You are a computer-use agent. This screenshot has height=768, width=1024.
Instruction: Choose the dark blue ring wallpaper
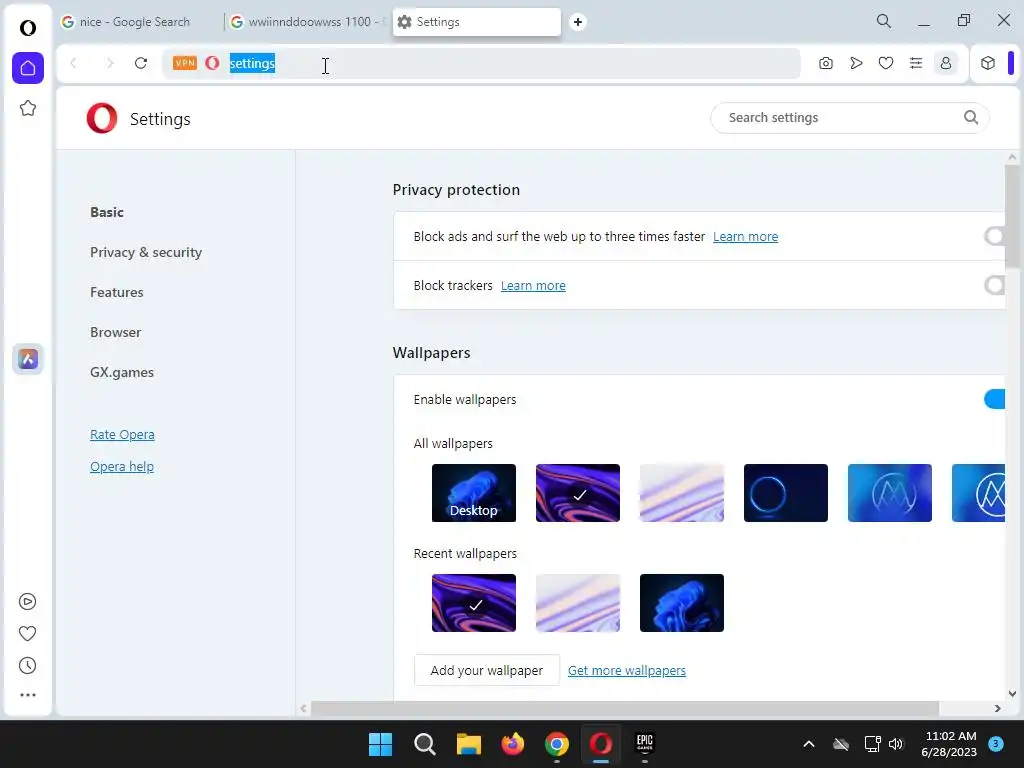(786, 493)
